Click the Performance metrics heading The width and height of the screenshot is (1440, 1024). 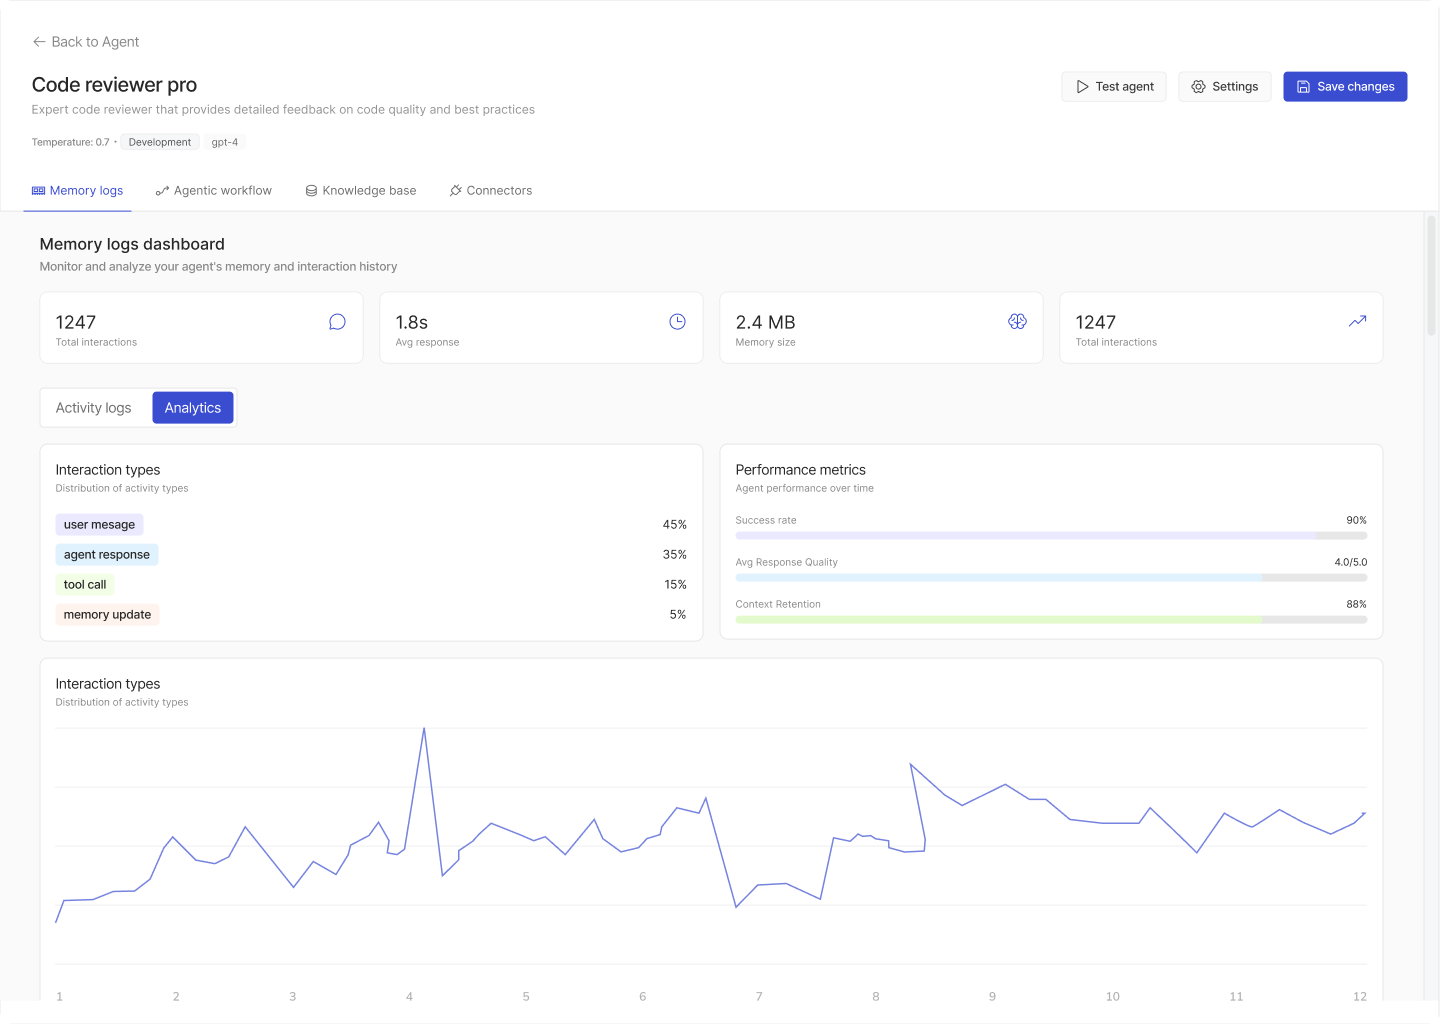[x=801, y=470]
